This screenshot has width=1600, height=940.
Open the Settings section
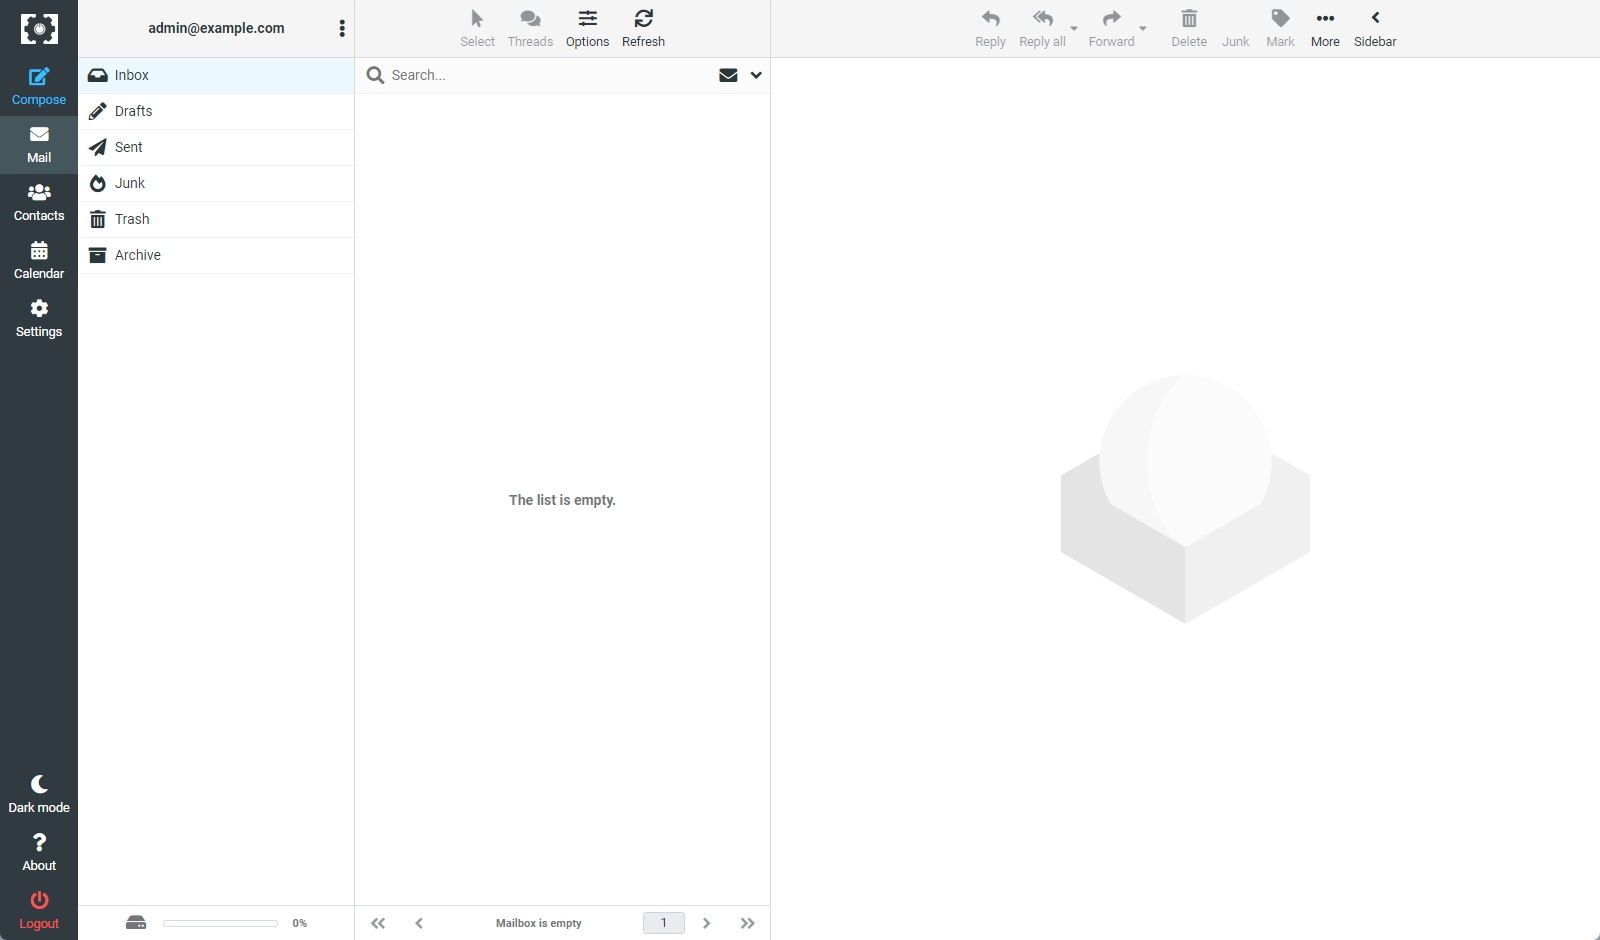click(x=39, y=318)
